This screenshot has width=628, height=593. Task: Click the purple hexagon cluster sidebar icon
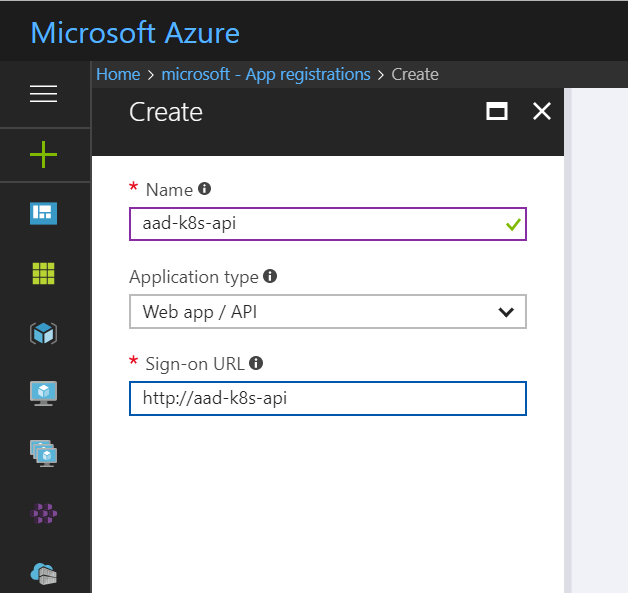coord(44,513)
